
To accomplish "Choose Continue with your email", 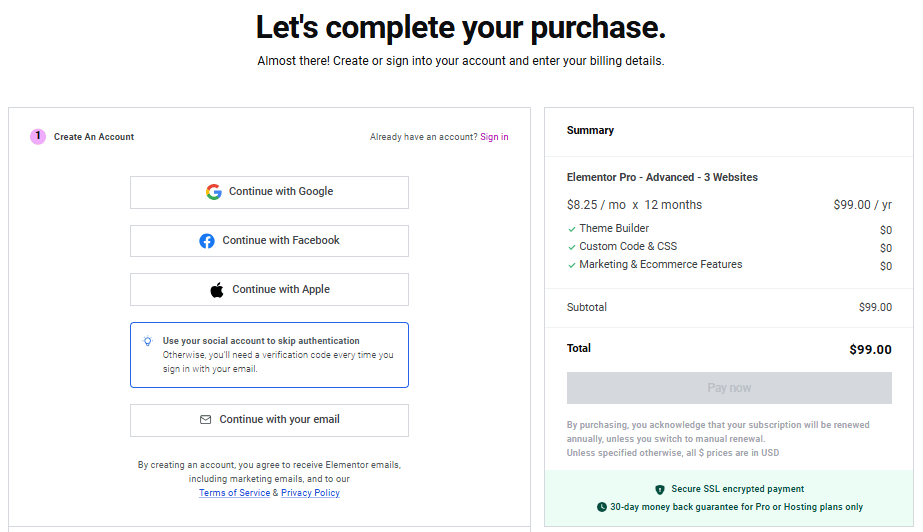I will [x=269, y=420].
